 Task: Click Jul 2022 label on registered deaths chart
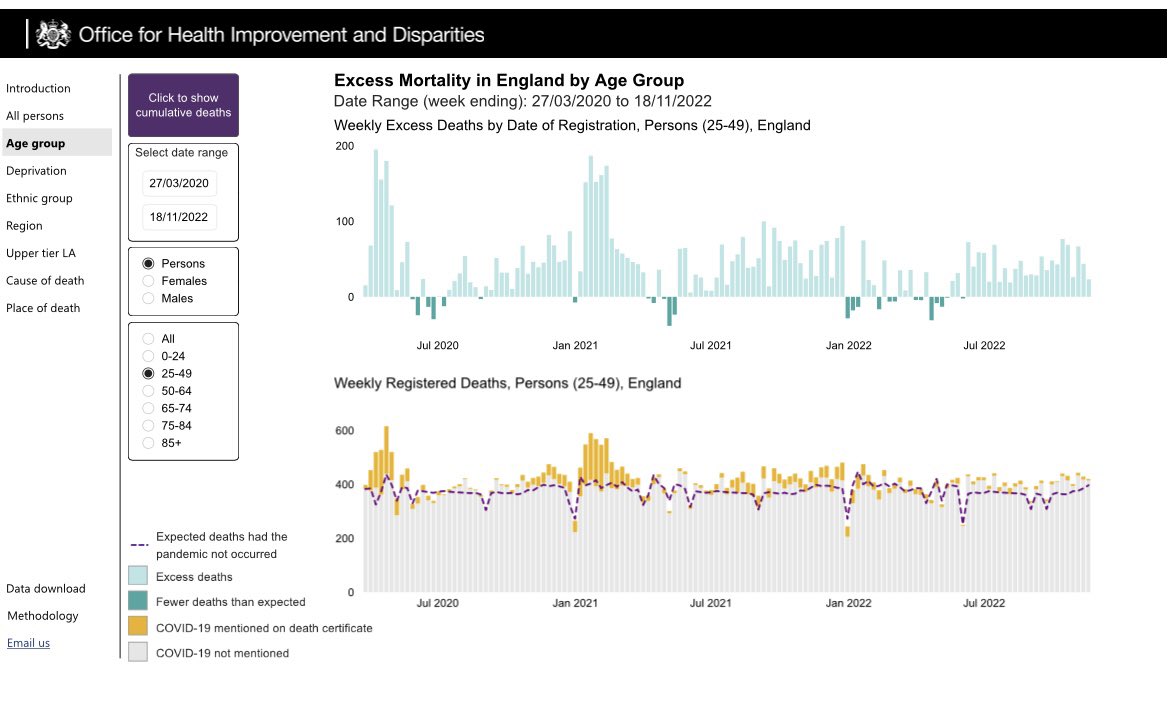coord(984,603)
